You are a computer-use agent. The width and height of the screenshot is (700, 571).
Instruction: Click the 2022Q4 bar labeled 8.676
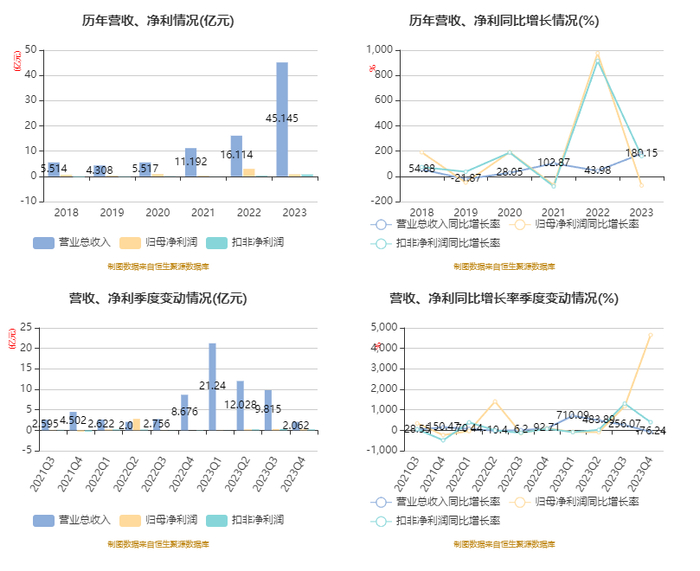point(184,413)
